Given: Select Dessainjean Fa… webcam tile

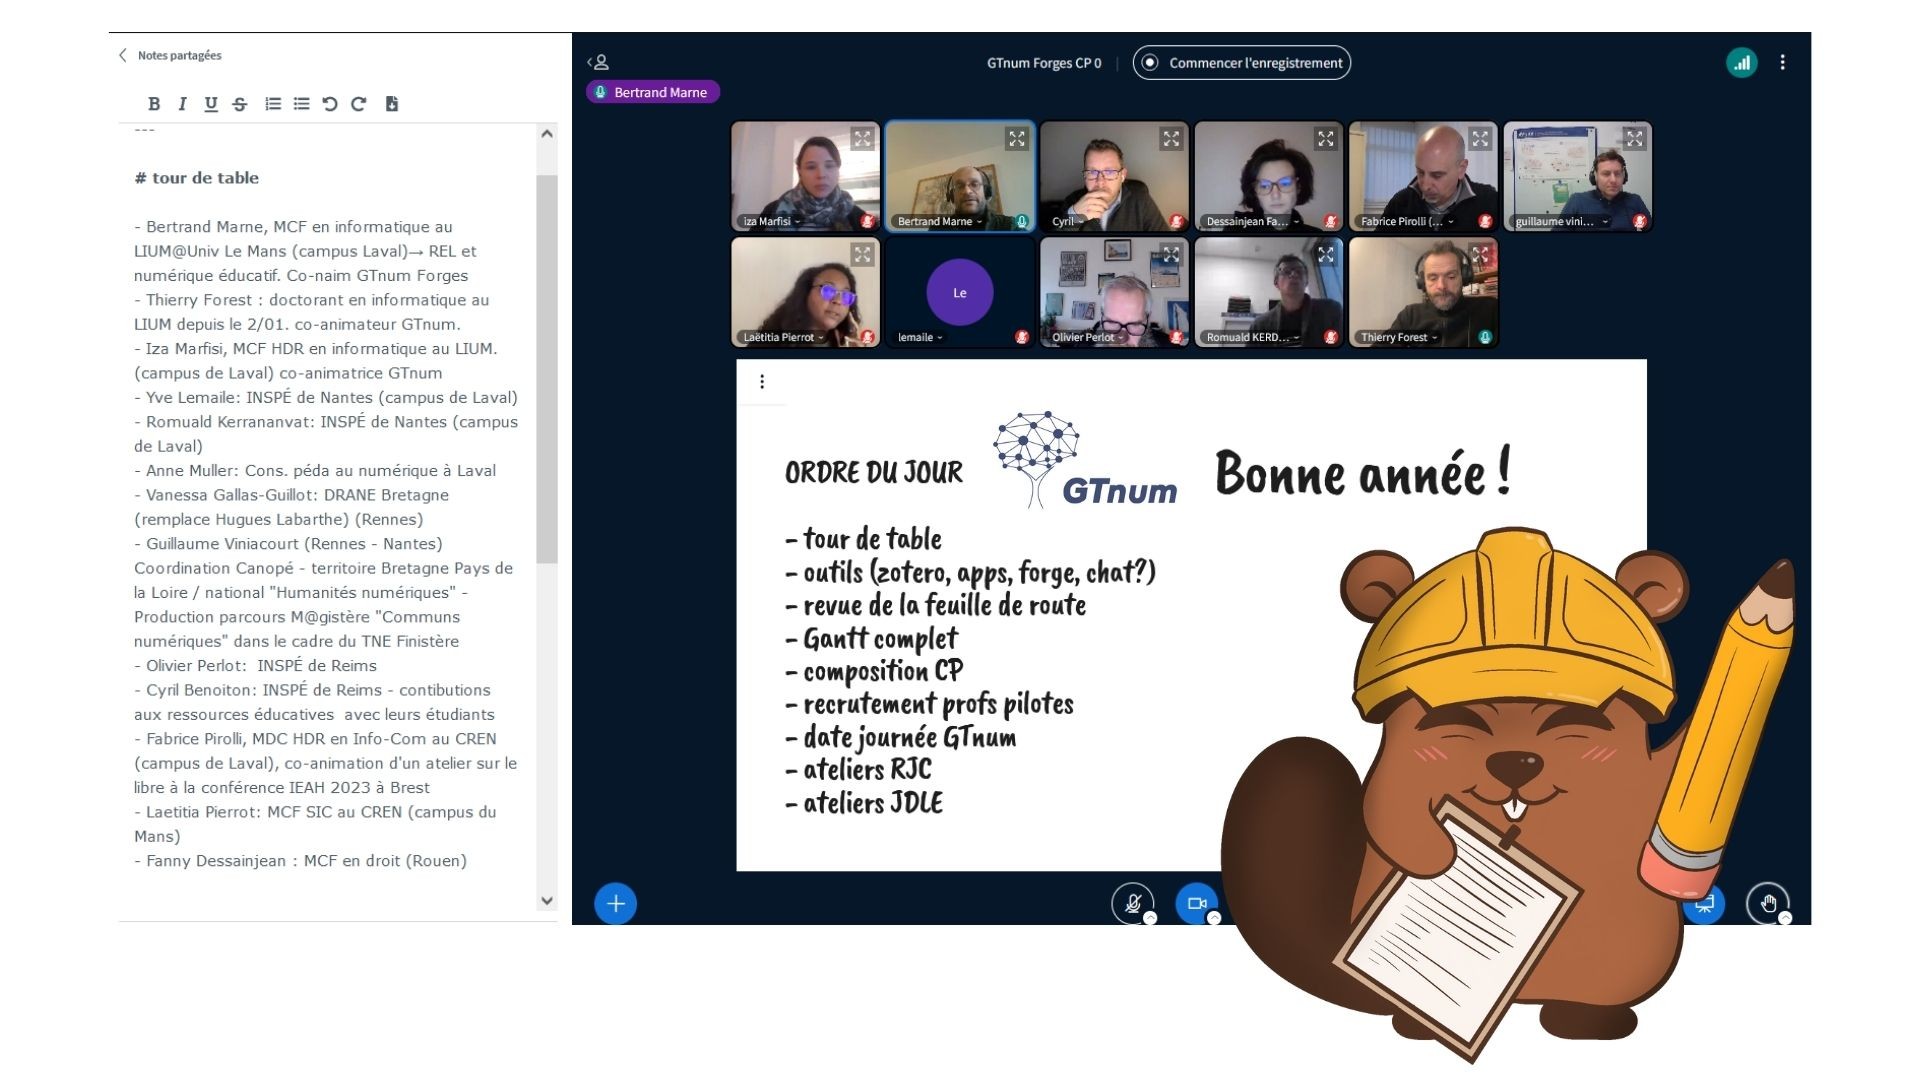Looking at the screenshot, I should (x=1268, y=176).
